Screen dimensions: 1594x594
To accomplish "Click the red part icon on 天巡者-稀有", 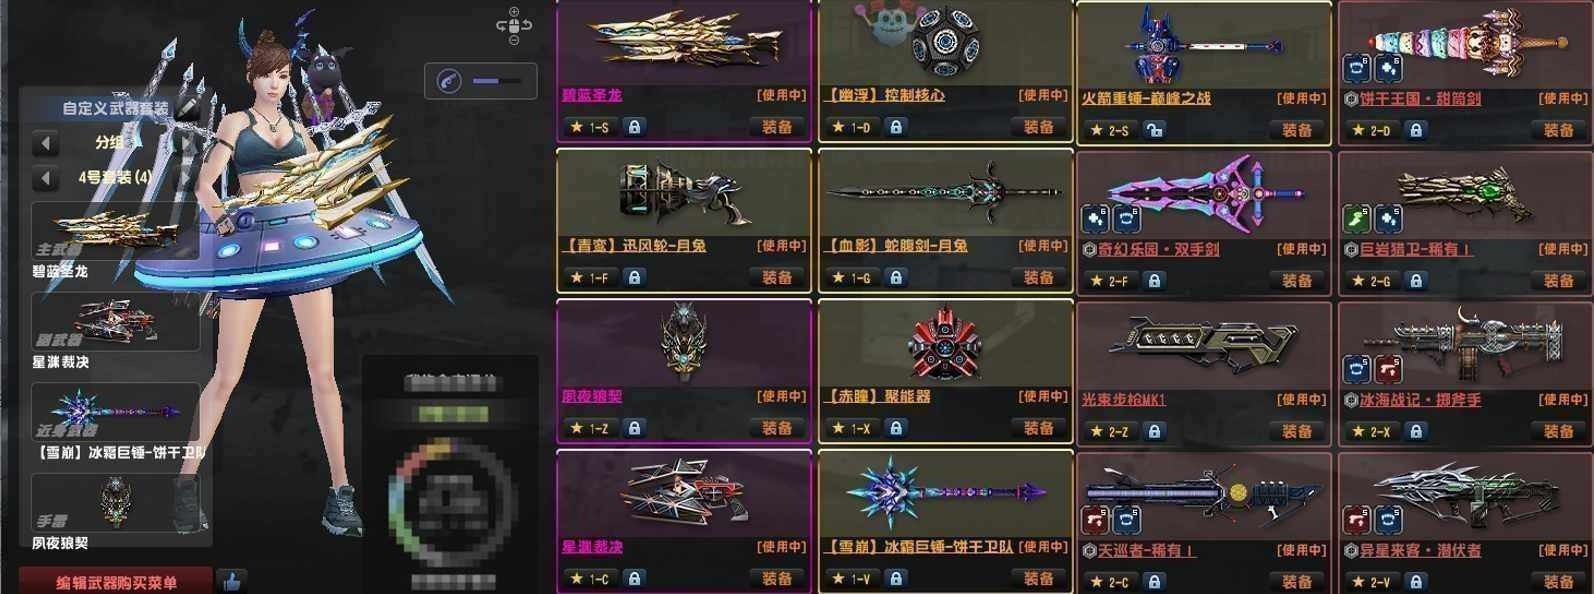I will click(x=1094, y=519).
